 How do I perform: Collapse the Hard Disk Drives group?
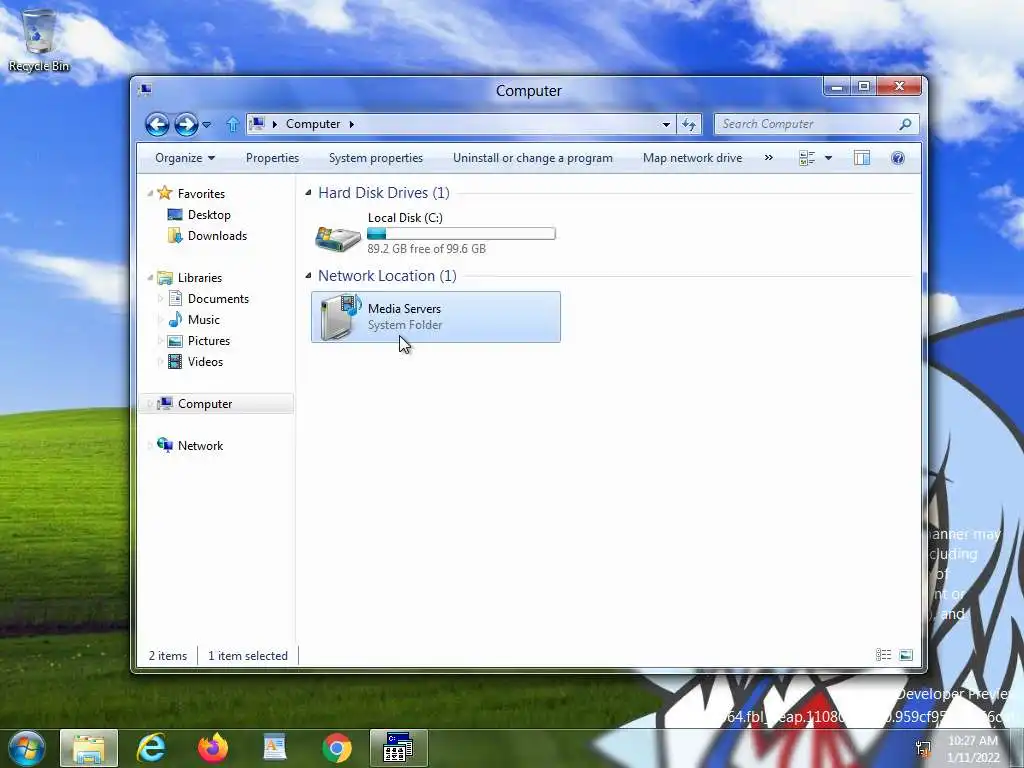click(x=308, y=193)
